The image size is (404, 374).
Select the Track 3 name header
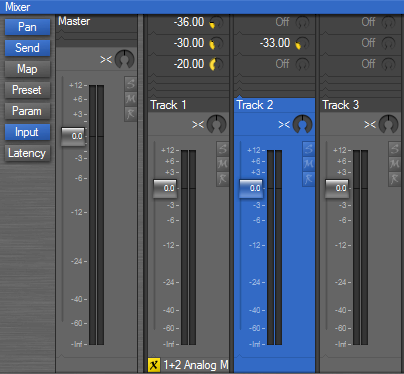tap(360, 105)
